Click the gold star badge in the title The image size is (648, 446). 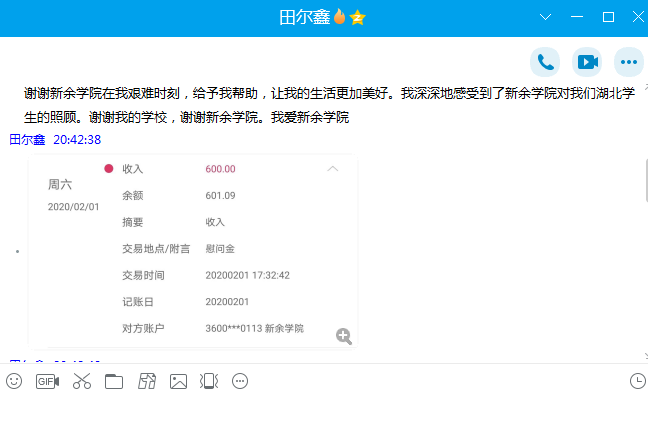tap(357, 18)
